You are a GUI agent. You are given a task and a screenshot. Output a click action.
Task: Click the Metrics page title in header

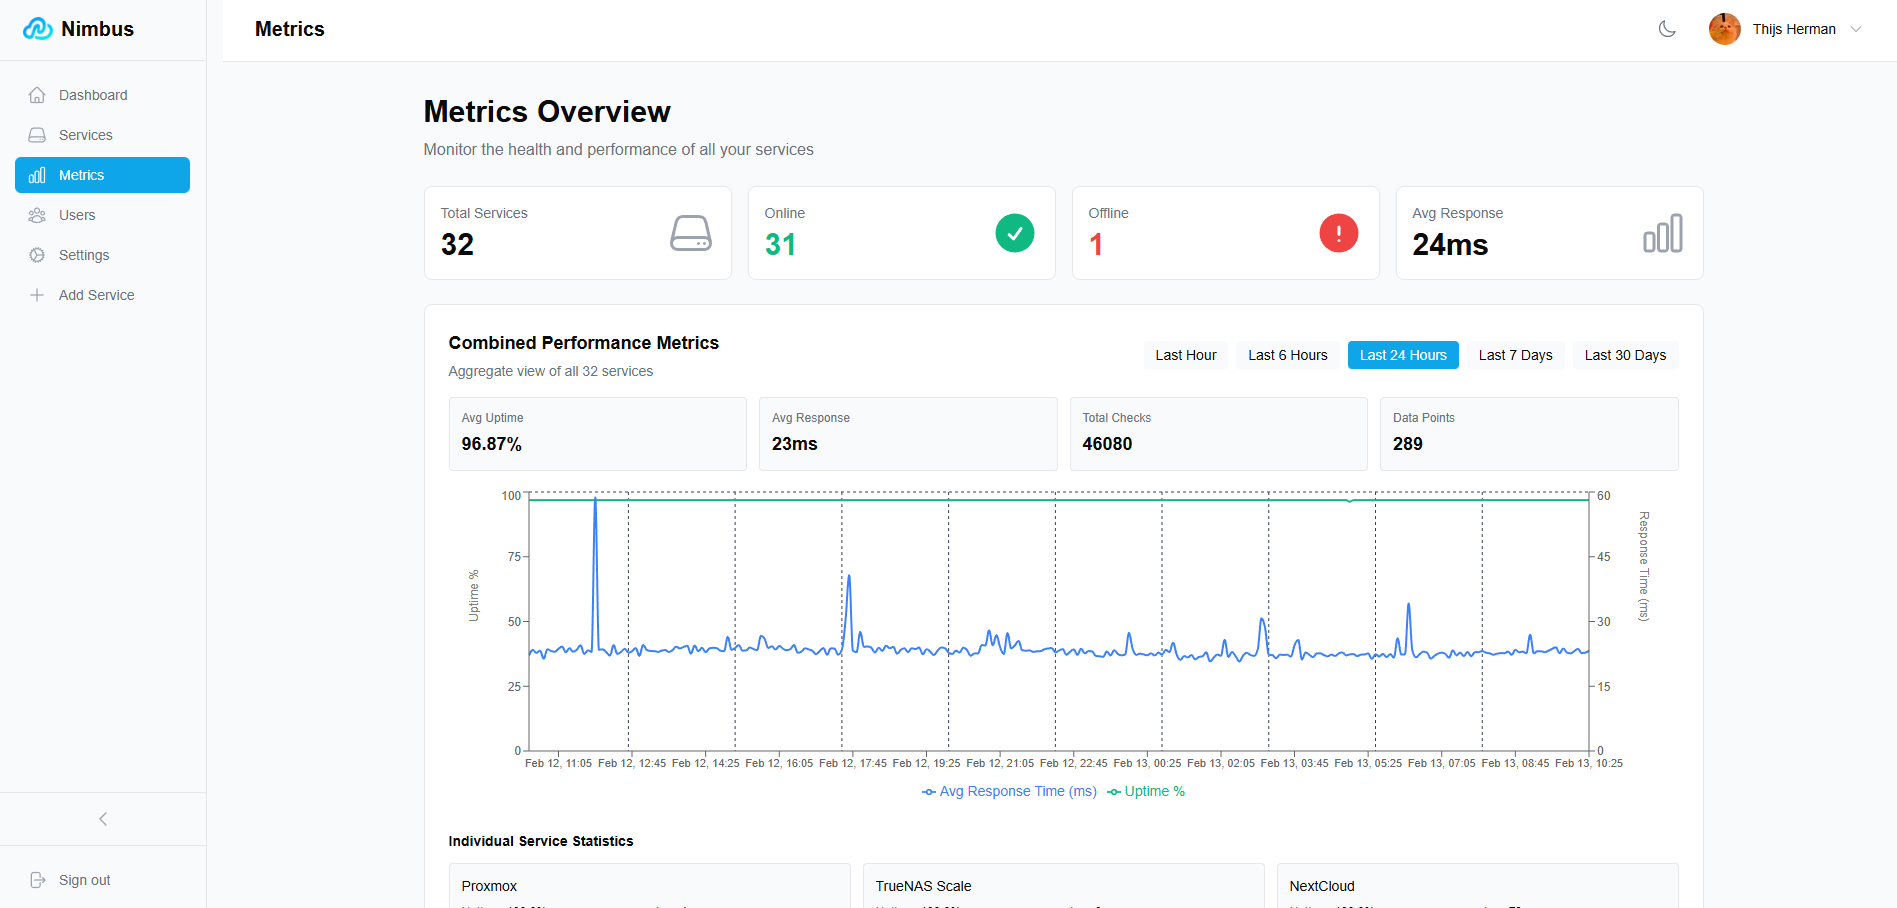point(290,29)
